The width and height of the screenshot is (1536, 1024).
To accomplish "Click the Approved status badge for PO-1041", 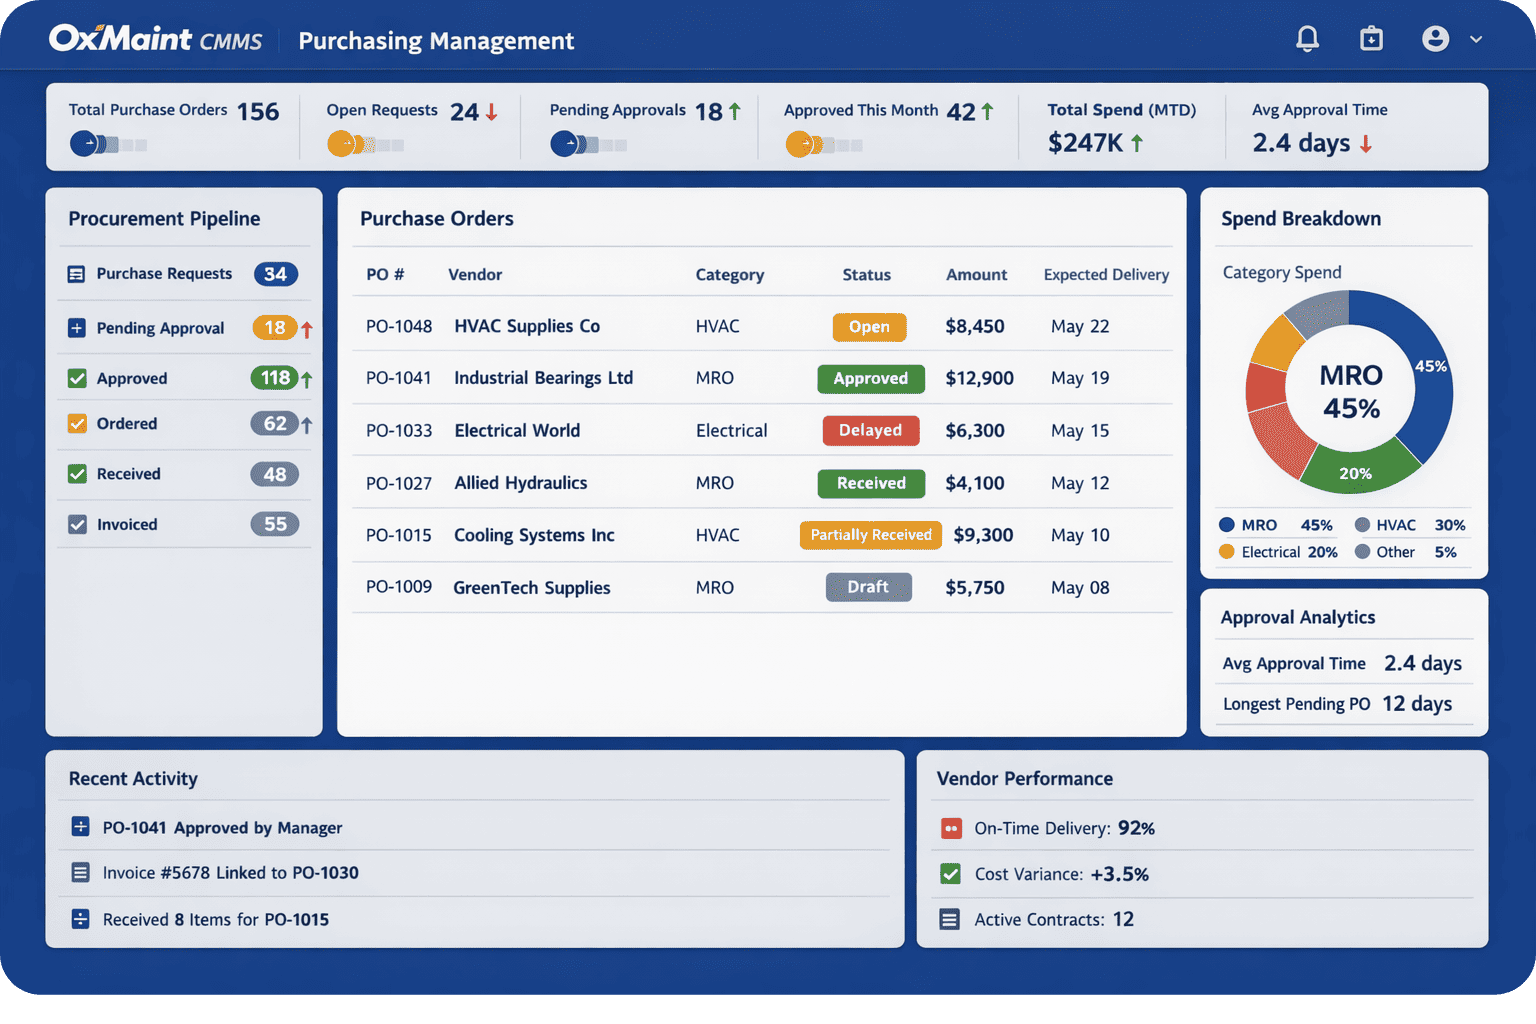I will pyautogui.click(x=871, y=378).
